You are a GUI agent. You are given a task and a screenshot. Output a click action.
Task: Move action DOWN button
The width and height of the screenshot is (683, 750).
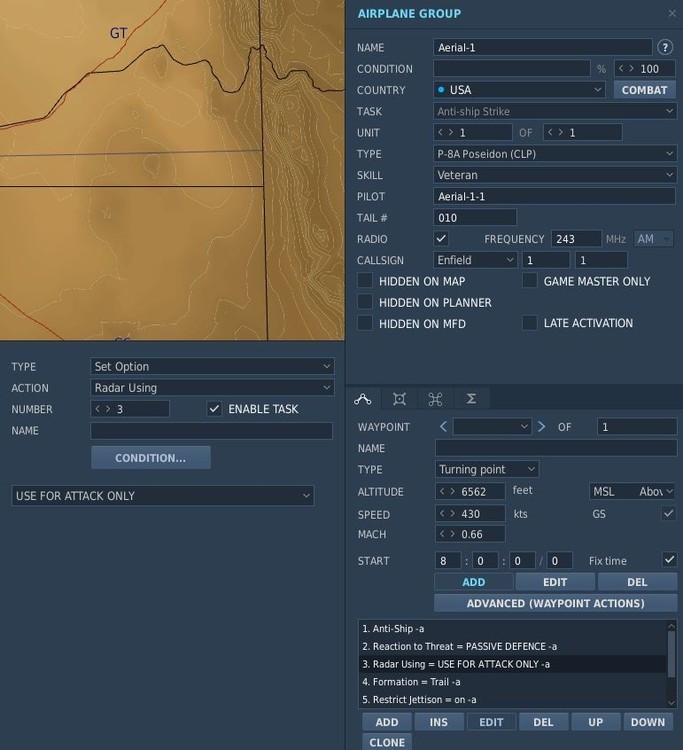(x=648, y=722)
